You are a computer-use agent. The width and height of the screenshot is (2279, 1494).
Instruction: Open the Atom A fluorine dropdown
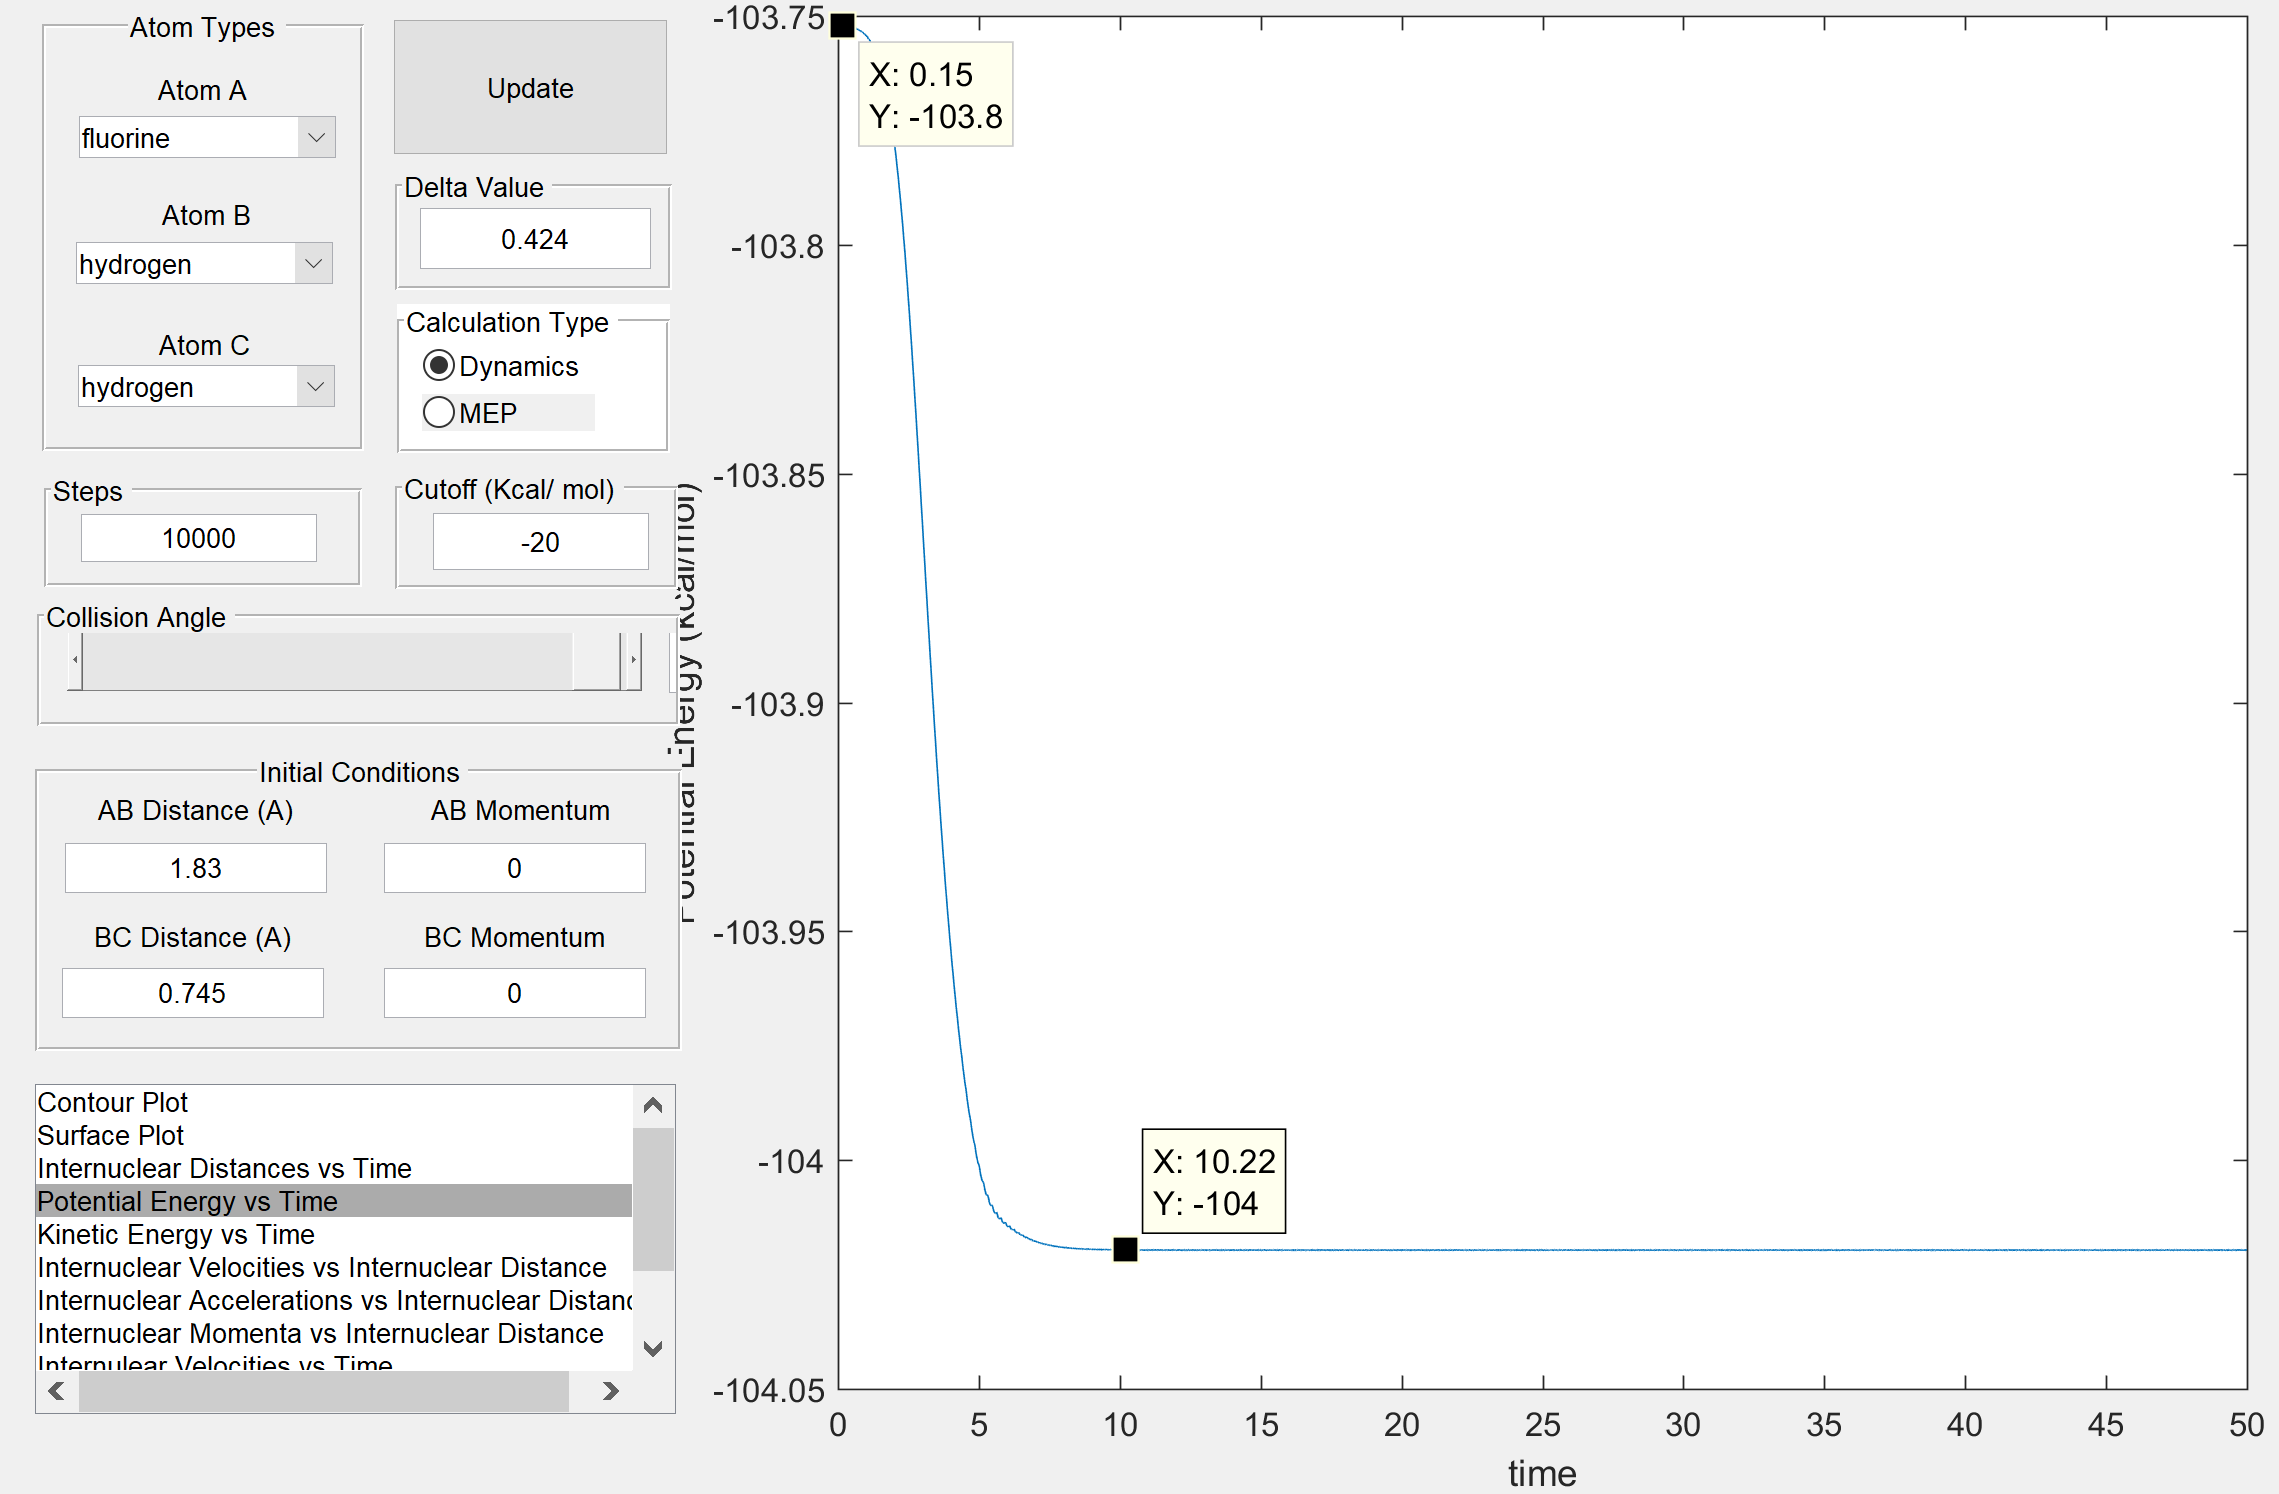206,138
